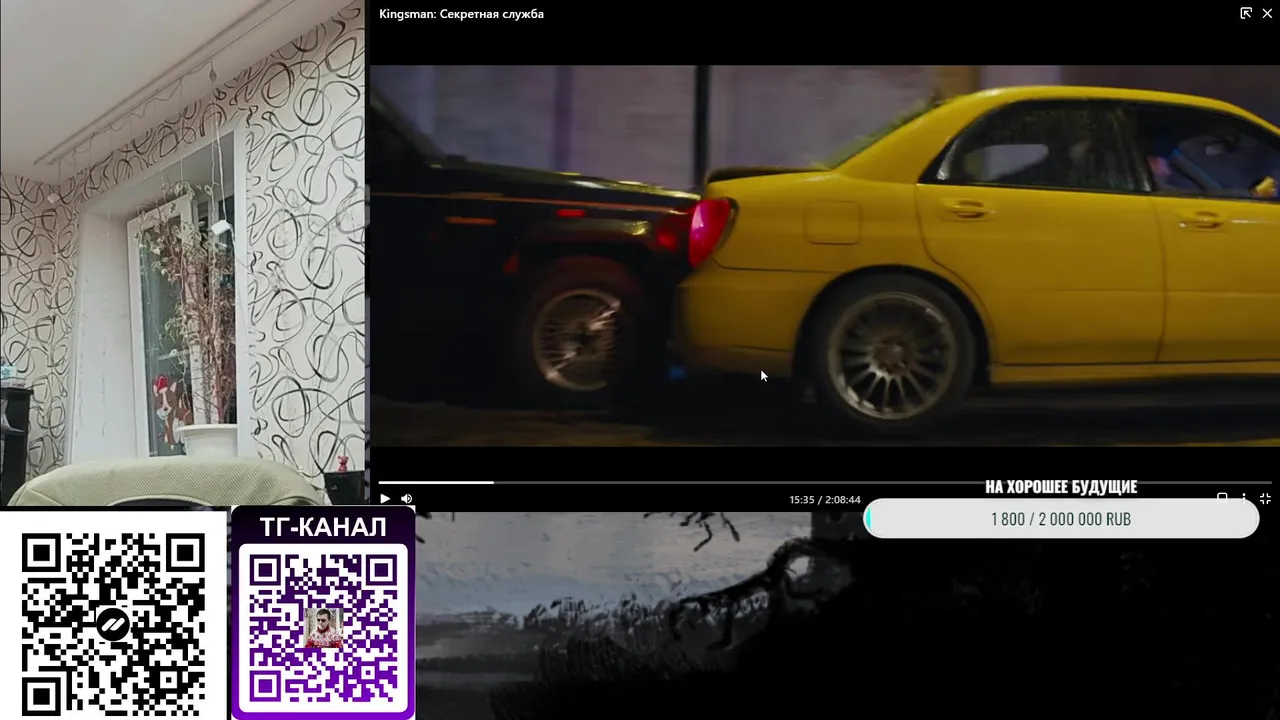Seek along the video progress bar
This screenshot has height=720, width=1280.
click(824, 482)
